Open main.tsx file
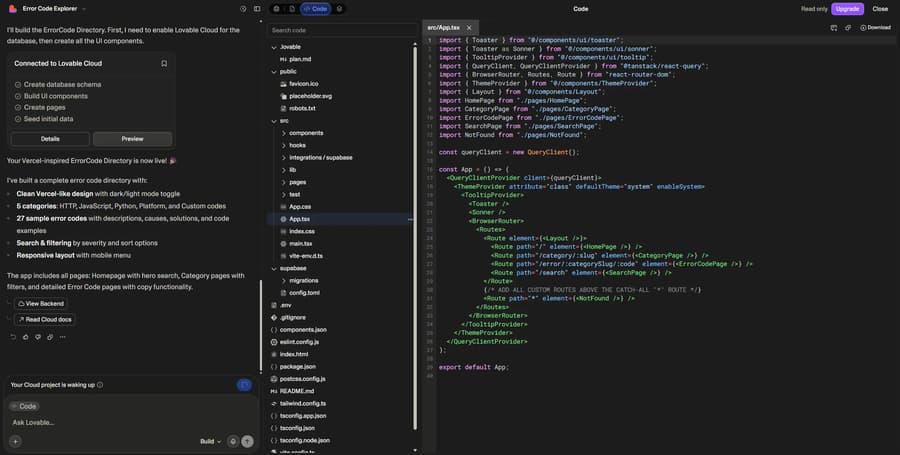900x455 pixels. (296, 244)
